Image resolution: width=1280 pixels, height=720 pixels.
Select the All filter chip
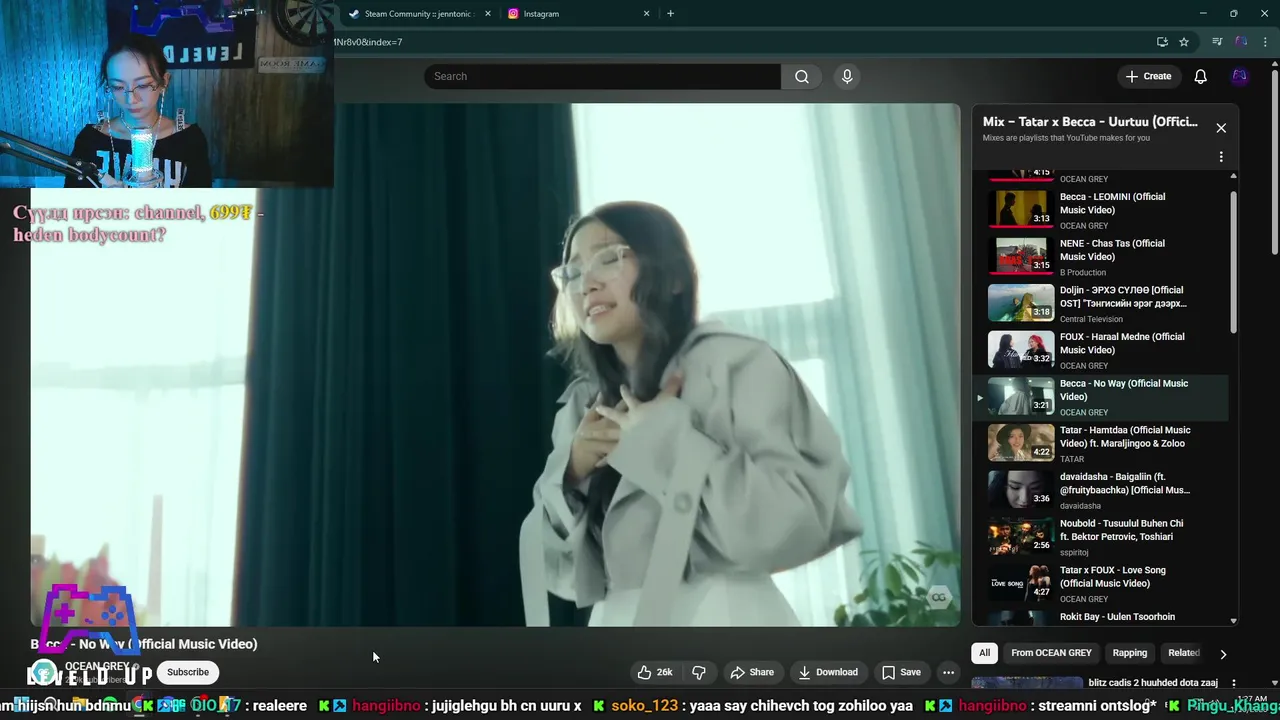click(x=984, y=653)
